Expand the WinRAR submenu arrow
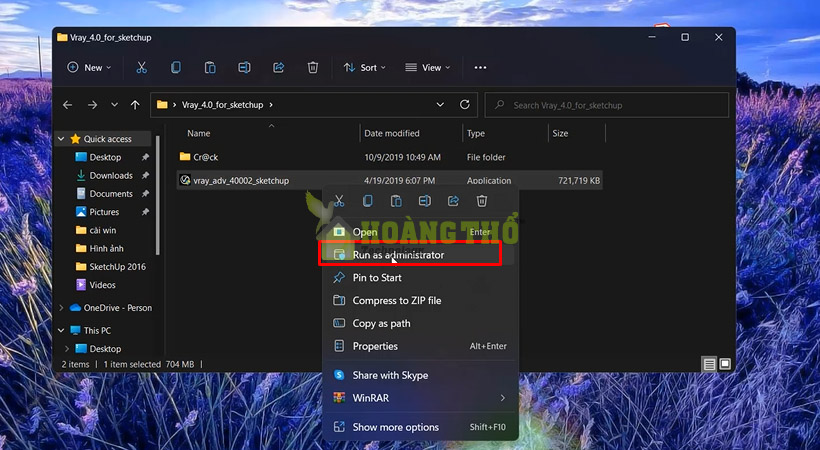 click(503, 398)
